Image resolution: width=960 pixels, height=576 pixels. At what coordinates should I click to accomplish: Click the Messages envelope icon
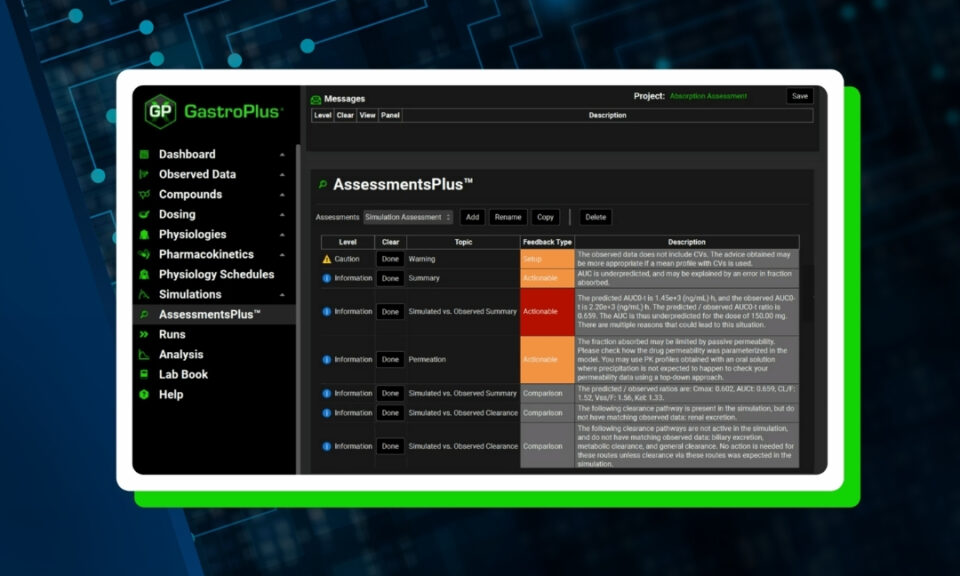coord(316,99)
